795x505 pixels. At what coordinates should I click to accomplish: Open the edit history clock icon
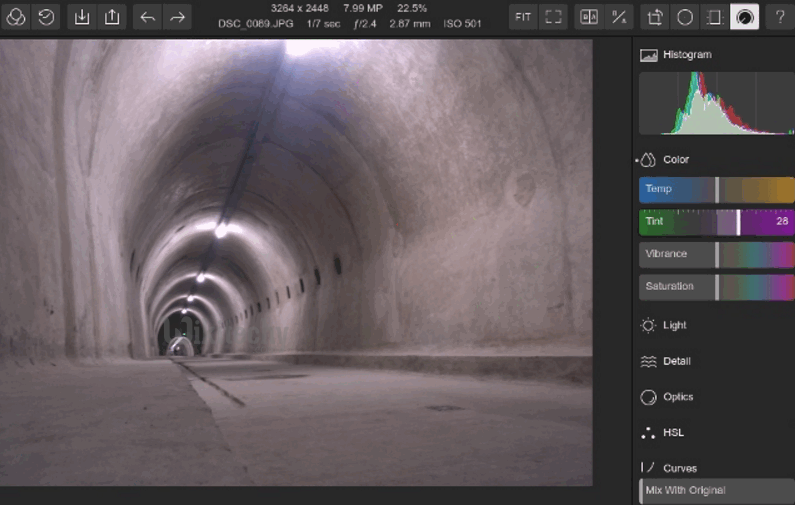[45, 17]
